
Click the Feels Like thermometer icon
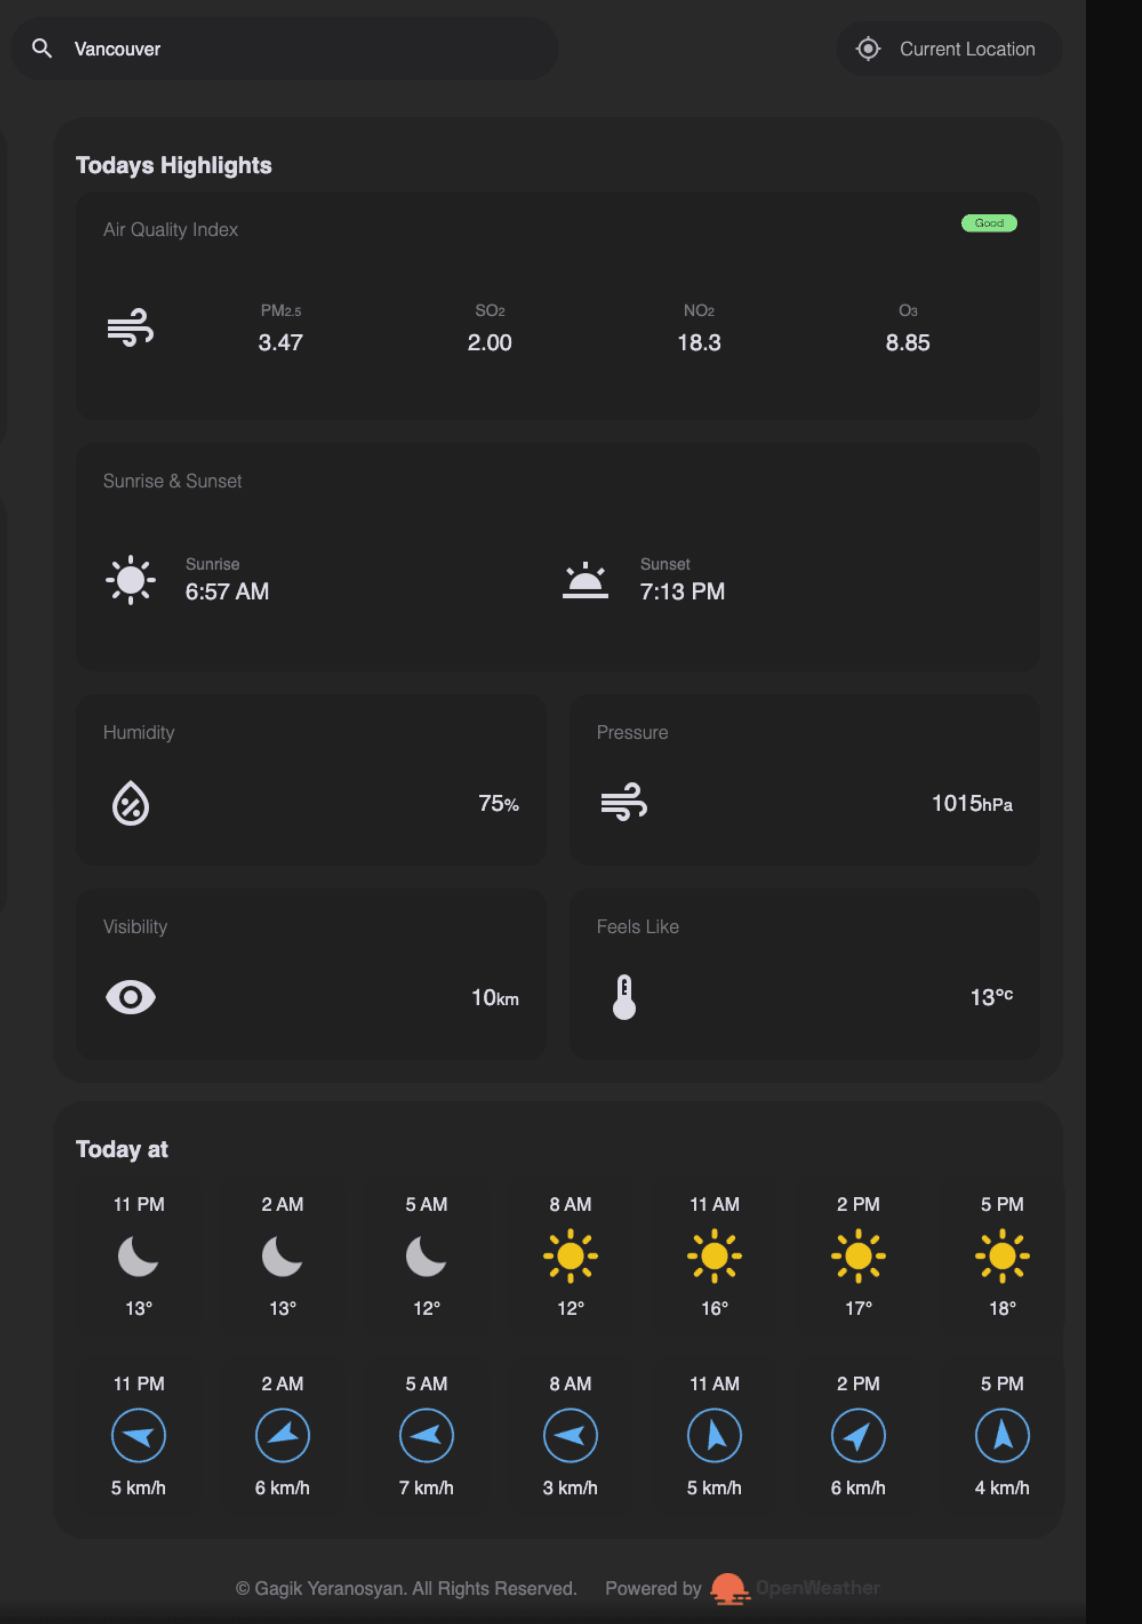click(624, 997)
